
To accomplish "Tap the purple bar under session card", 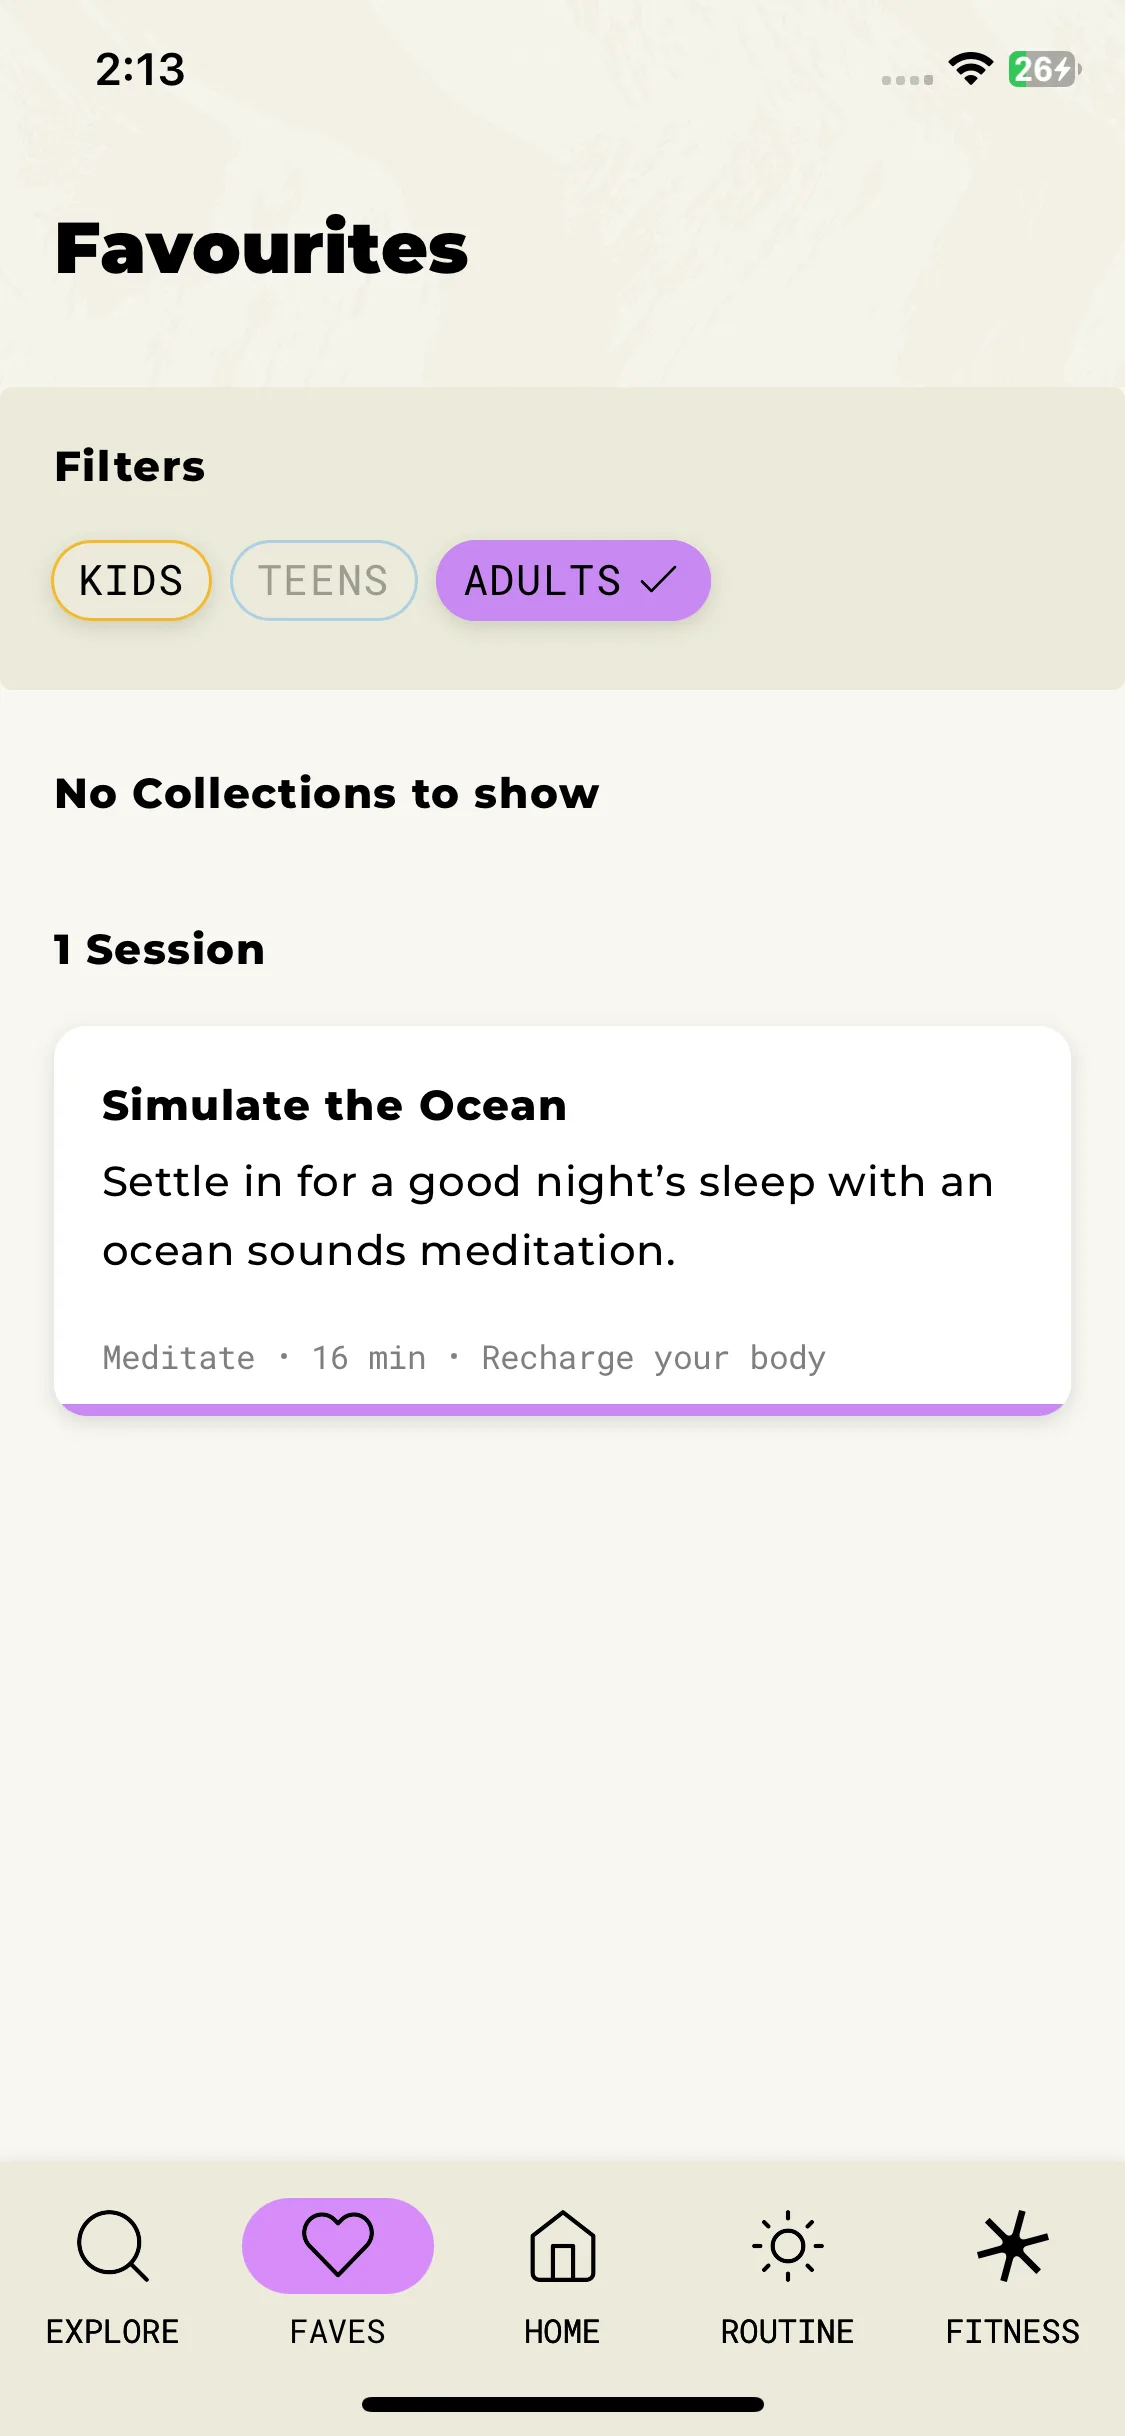I will point(562,1409).
